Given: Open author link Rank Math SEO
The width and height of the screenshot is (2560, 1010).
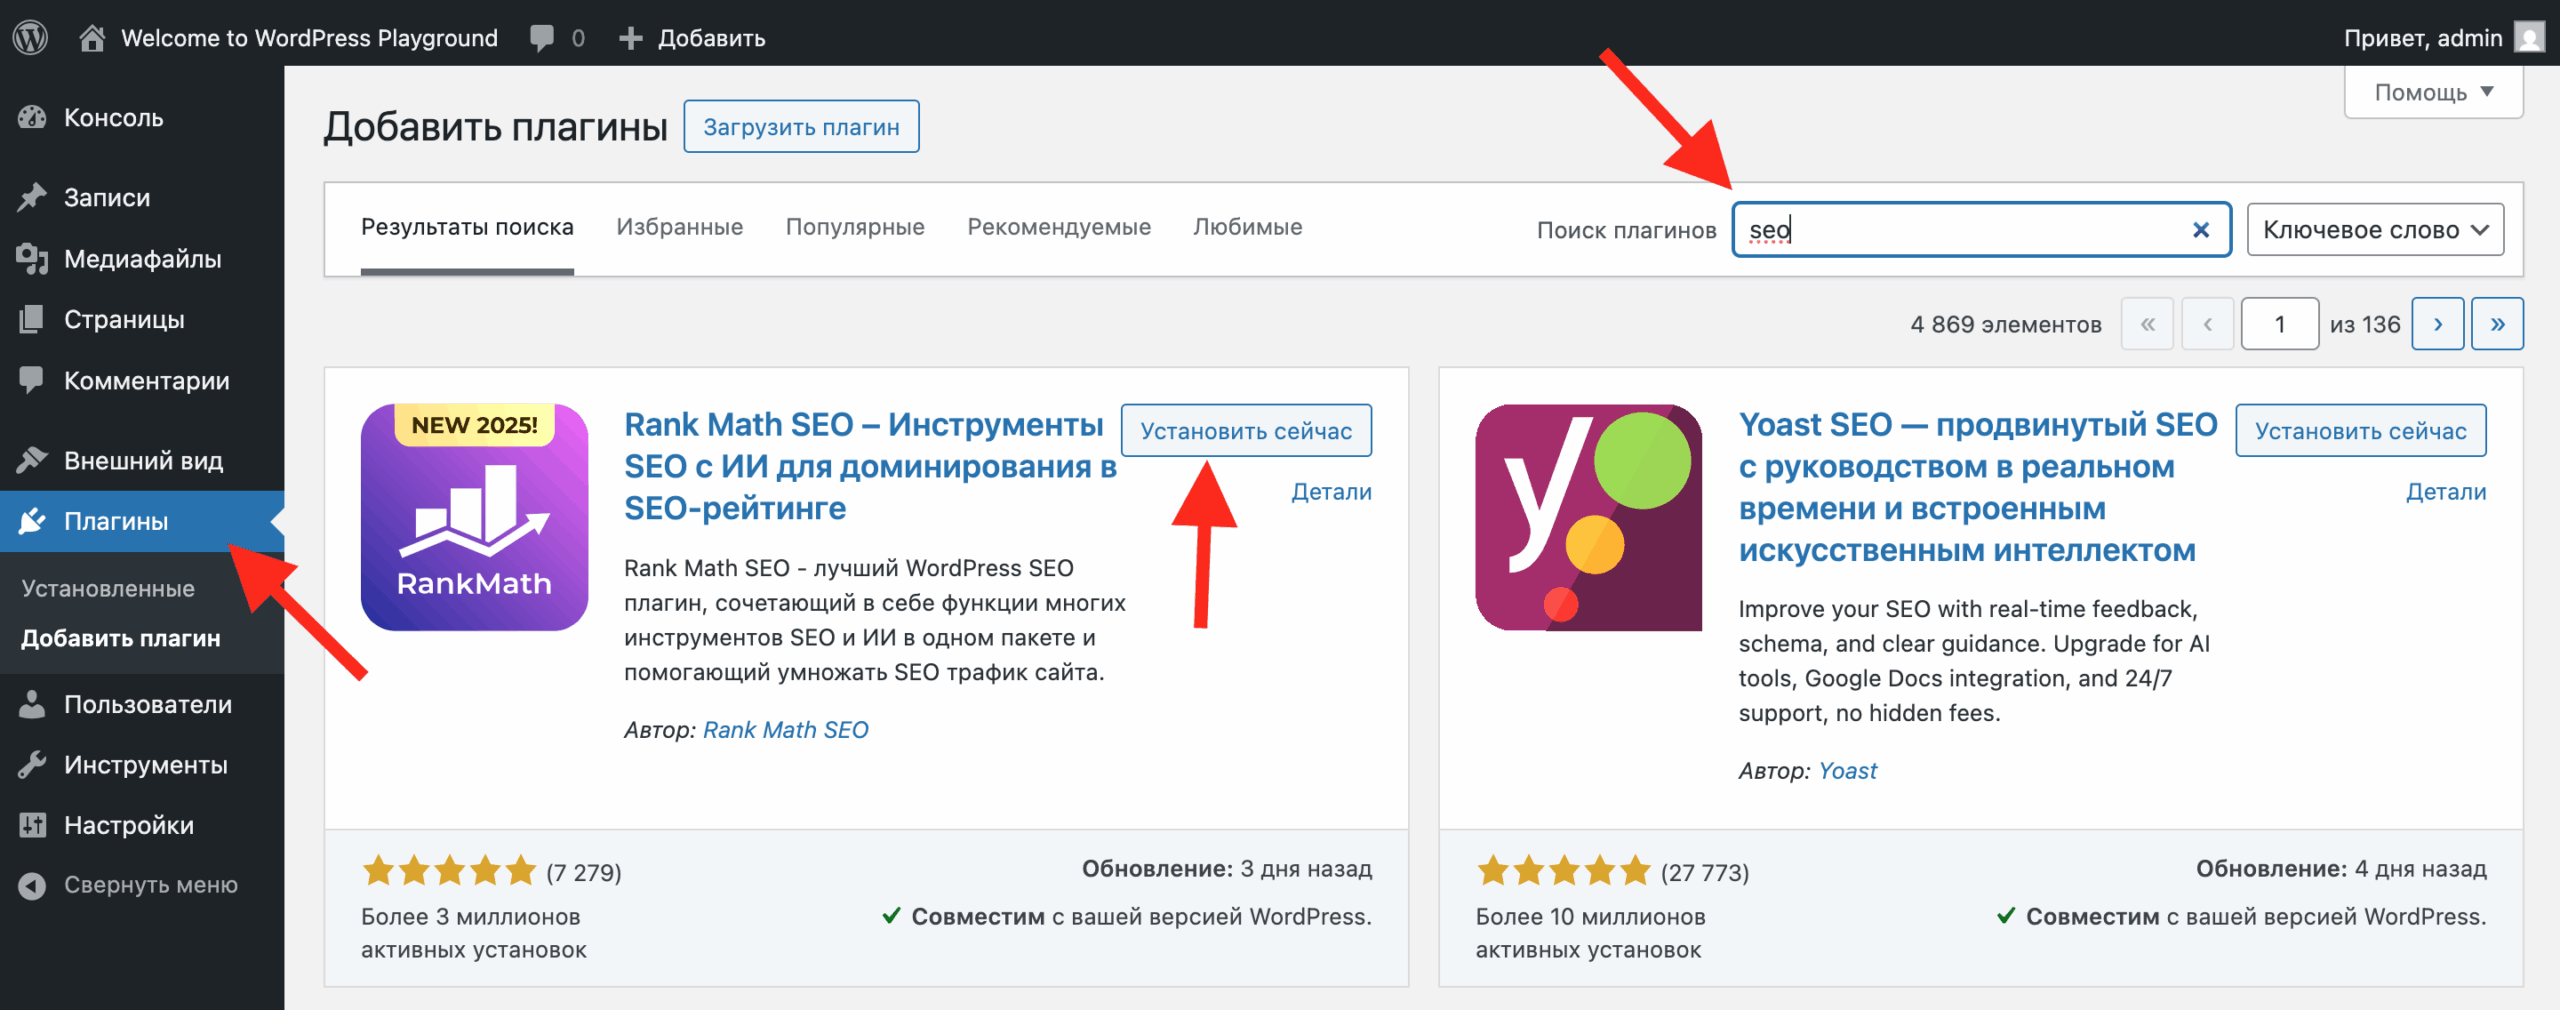Looking at the screenshot, I should click(786, 730).
